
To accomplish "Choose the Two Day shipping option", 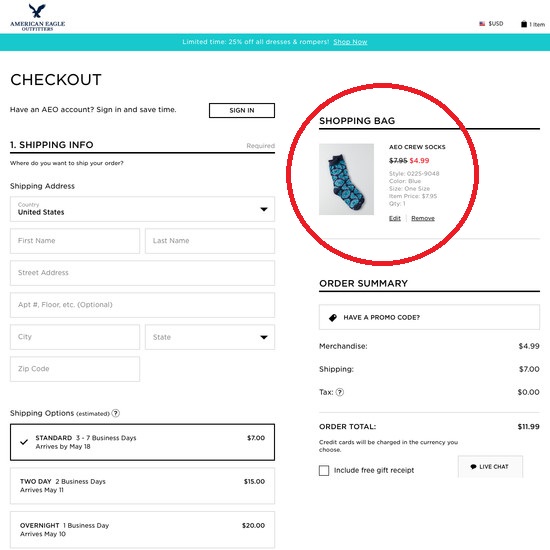I will point(142,486).
